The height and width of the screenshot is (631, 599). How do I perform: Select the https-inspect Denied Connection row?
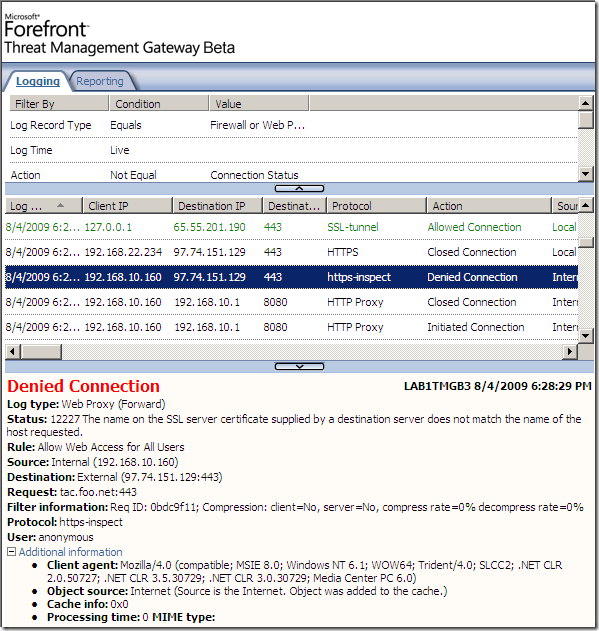coord(291,277)
